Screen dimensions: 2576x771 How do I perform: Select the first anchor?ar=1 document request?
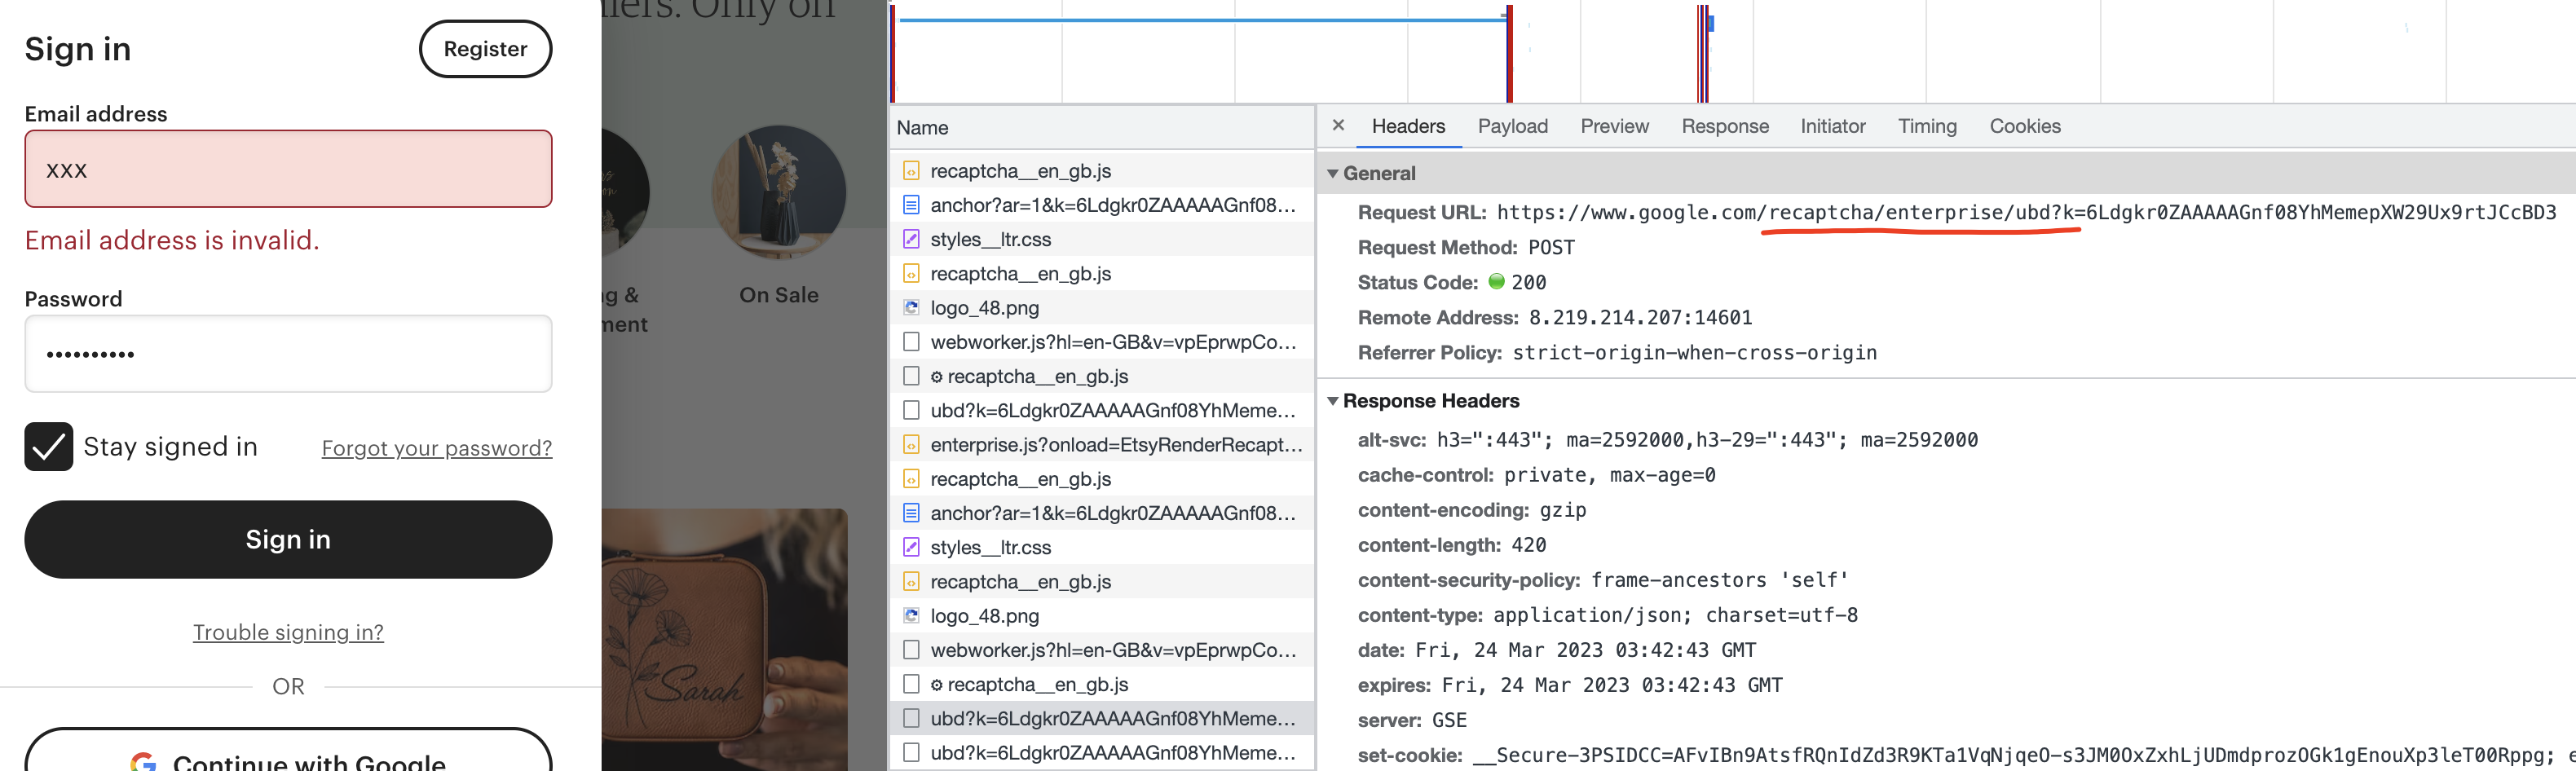click(1102, 205)
